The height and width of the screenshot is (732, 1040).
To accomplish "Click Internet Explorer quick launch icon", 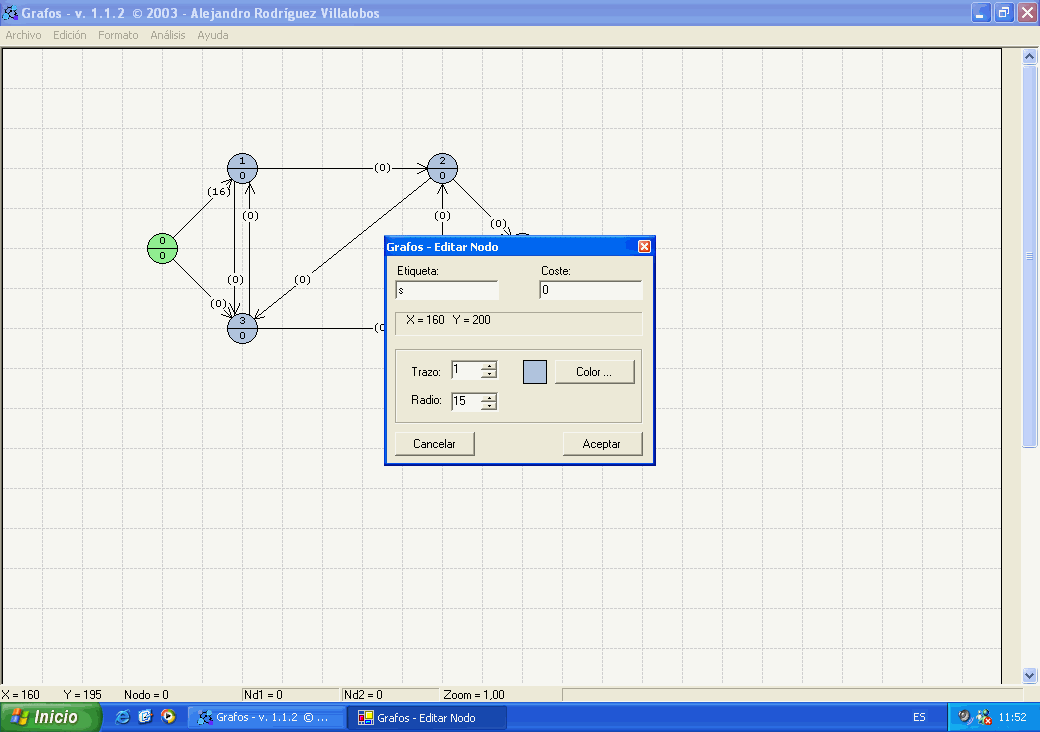I will click(x=123, y=717).
